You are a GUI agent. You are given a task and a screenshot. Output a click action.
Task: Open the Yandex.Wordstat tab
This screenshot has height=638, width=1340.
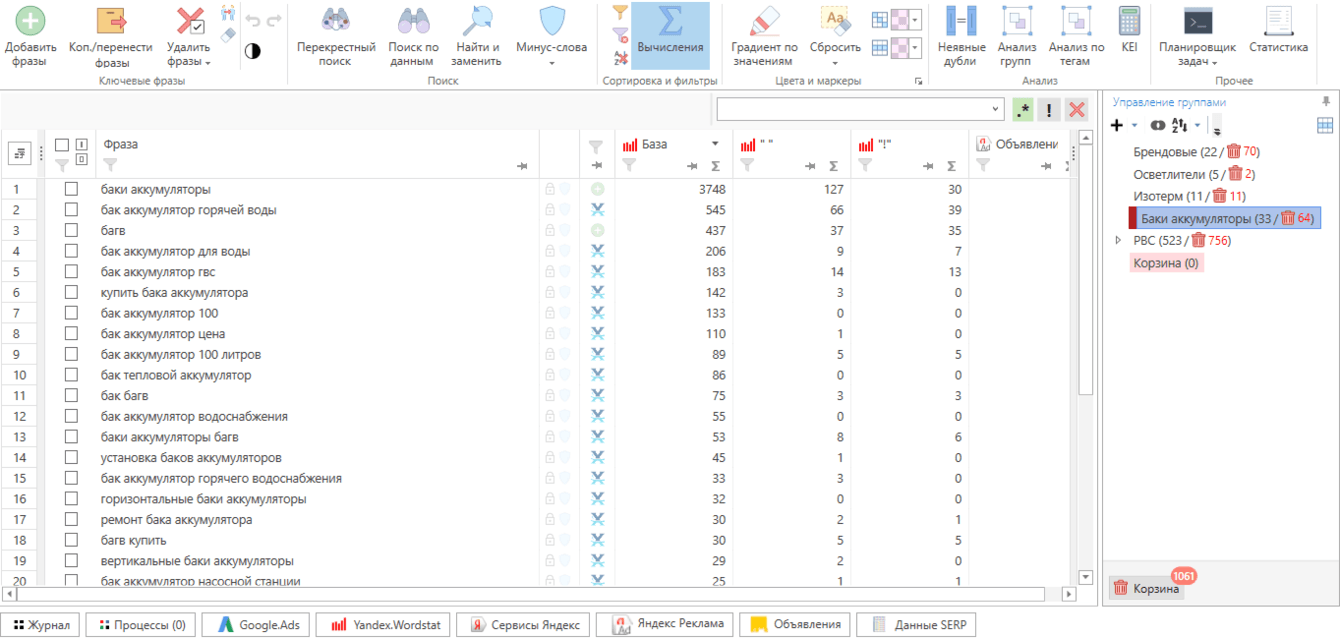point(383,625)
